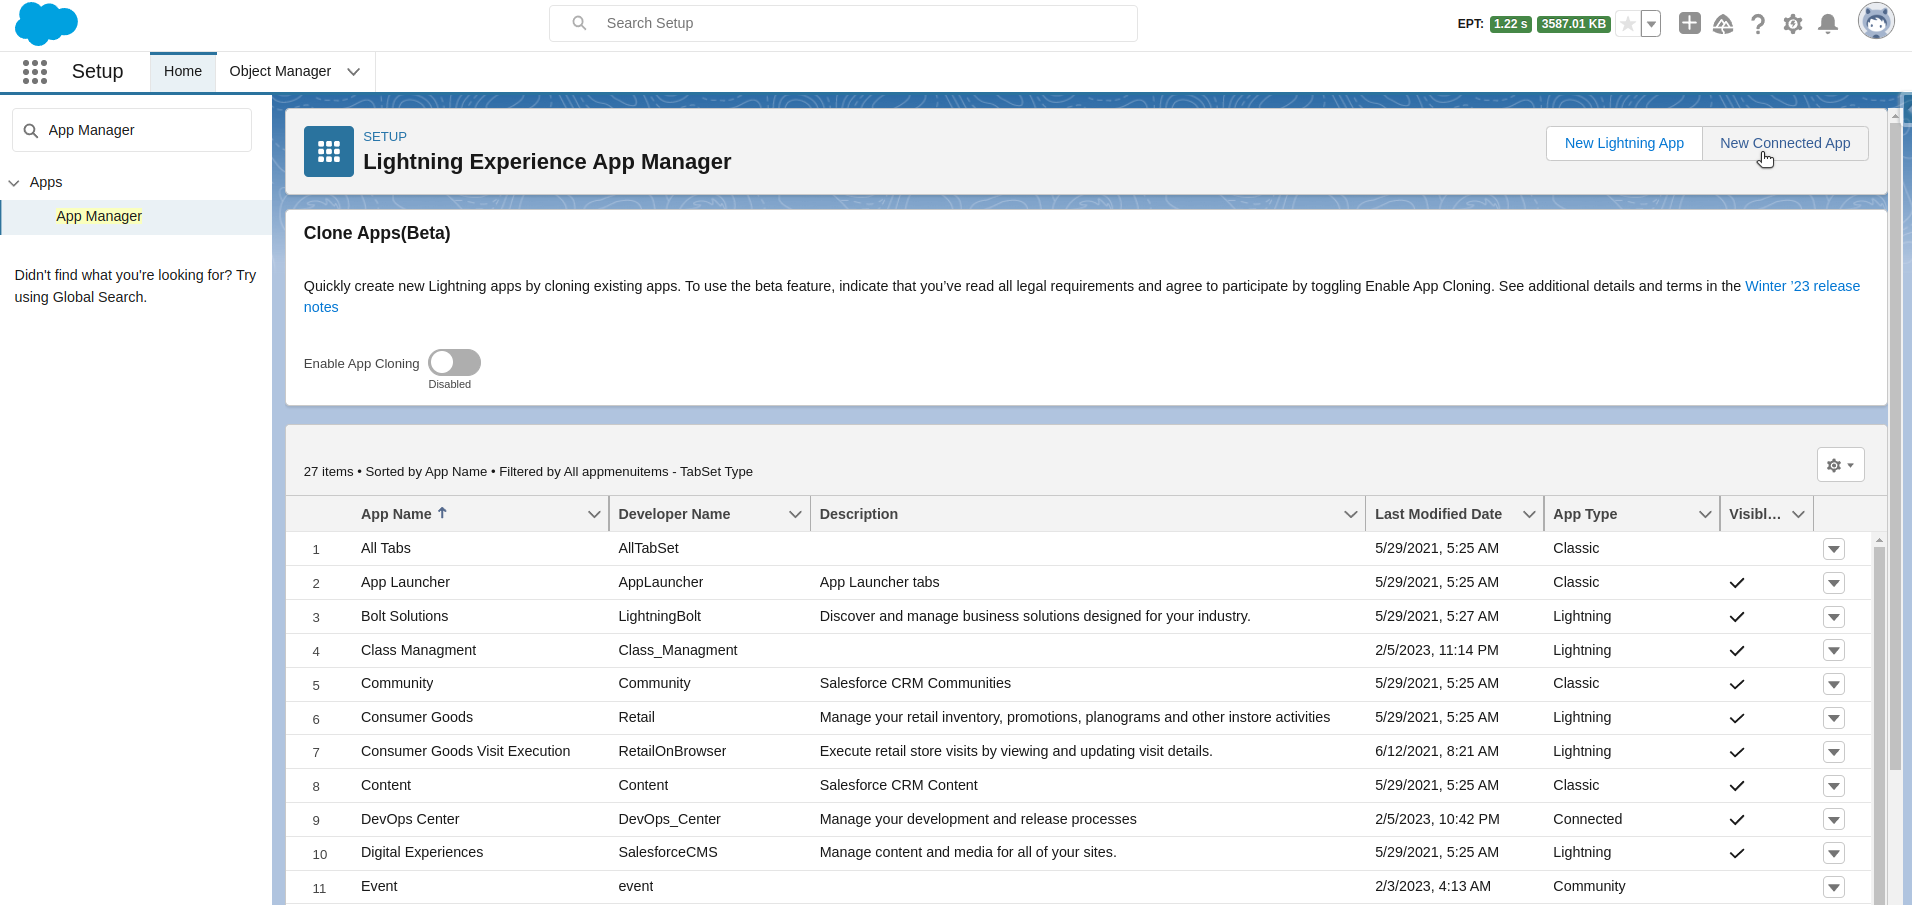Click the Search Setup field
The width and height of the screenshot is (1912, 905).
[843, 23]
